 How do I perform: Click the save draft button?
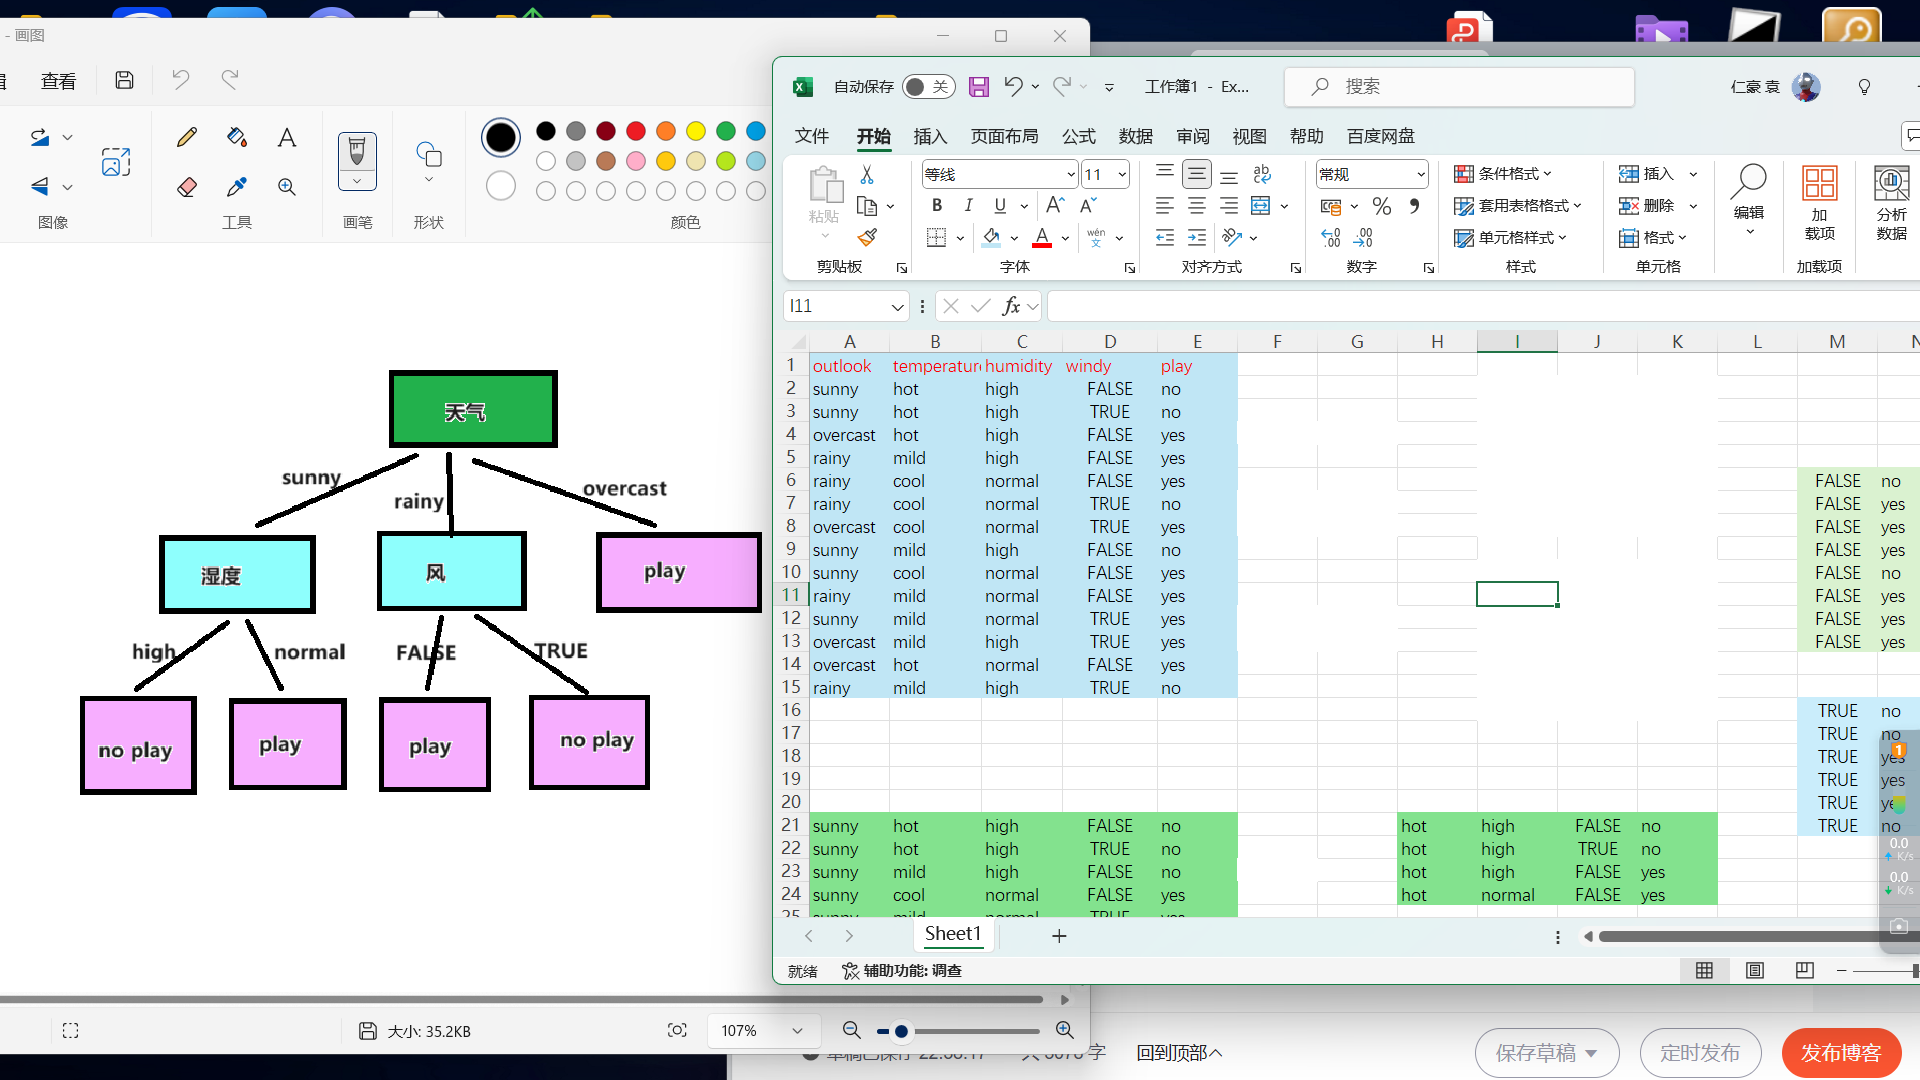click(x=1546, y=1053)
